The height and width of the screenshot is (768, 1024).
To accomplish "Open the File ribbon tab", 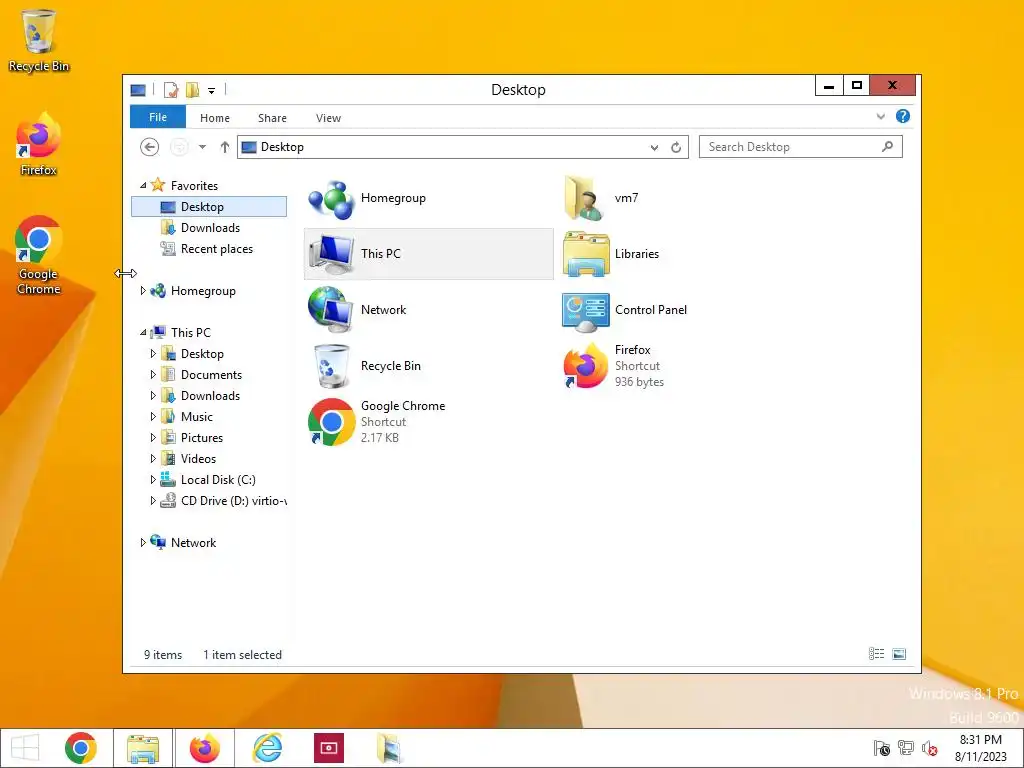I will point(158,118).
